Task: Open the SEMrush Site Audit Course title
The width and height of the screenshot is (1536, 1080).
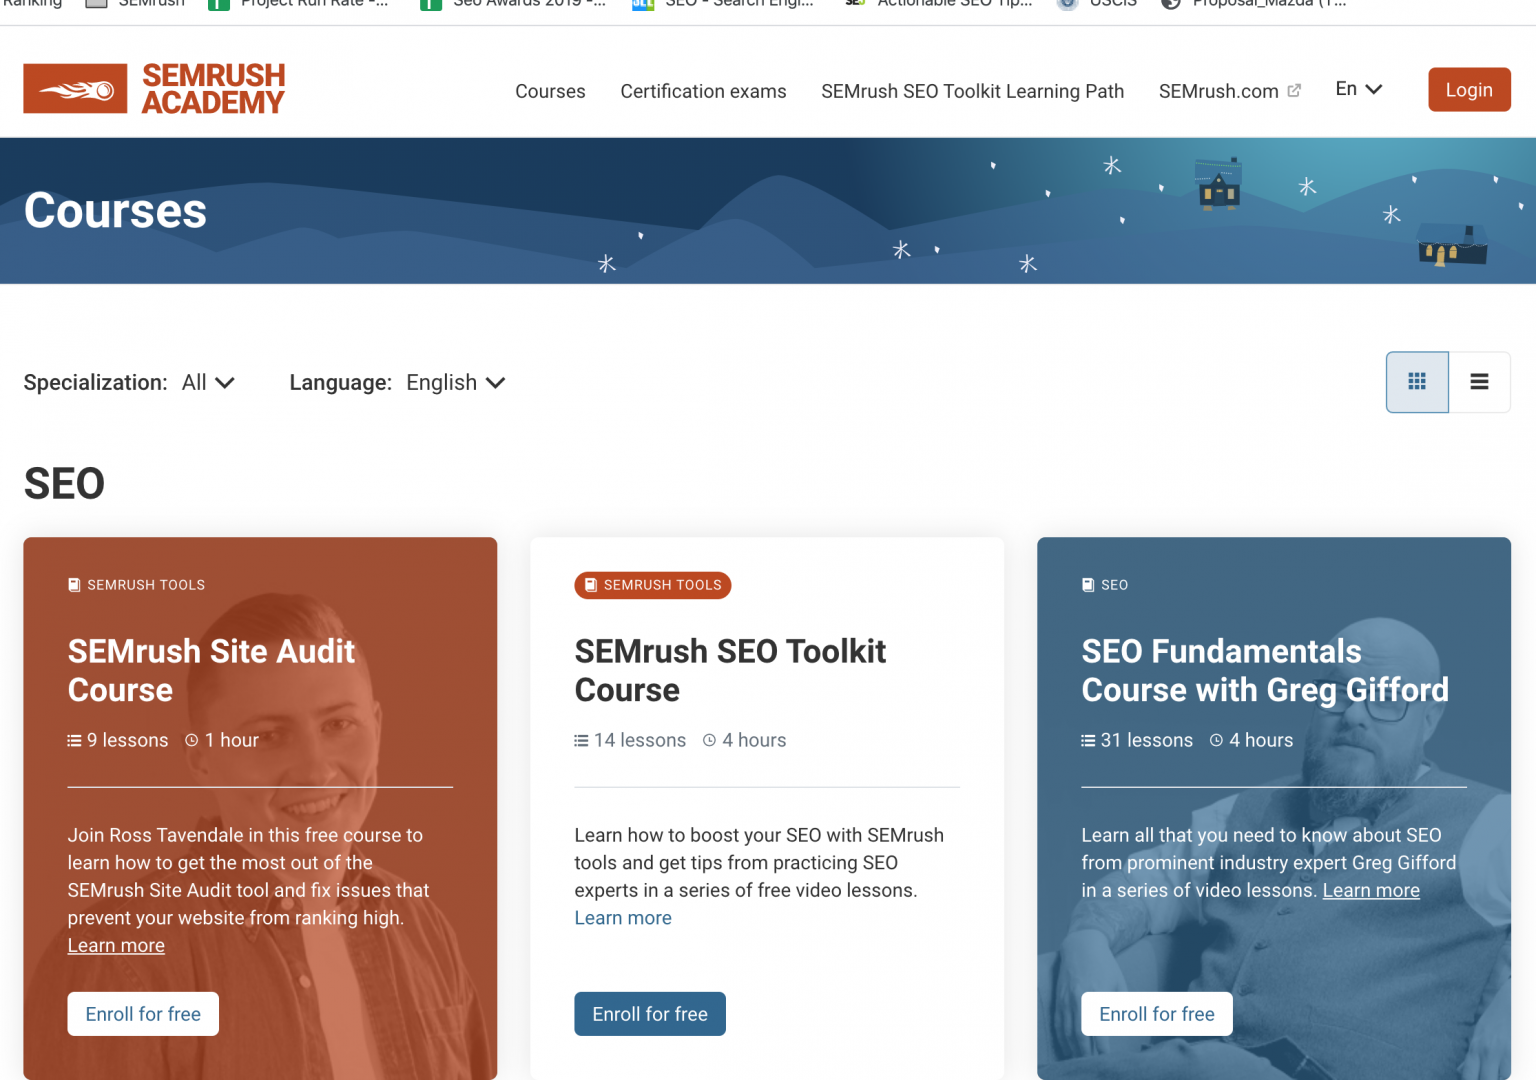Action: point(211,670)
